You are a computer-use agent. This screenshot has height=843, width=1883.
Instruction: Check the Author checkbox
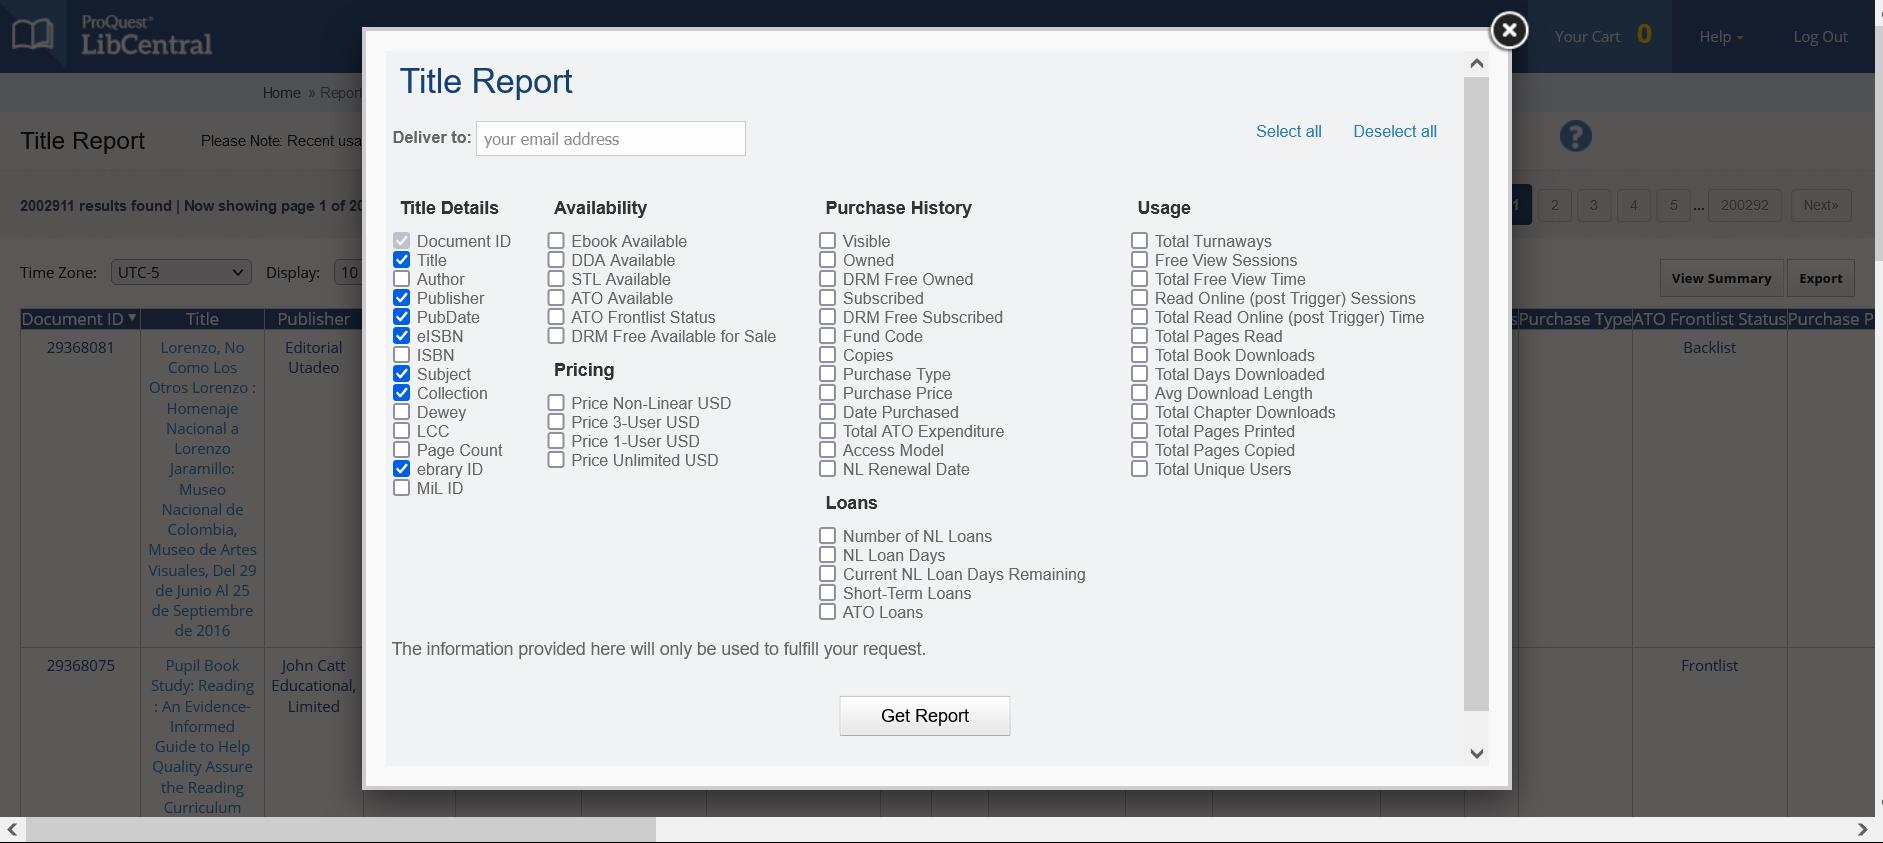point(402,279)
